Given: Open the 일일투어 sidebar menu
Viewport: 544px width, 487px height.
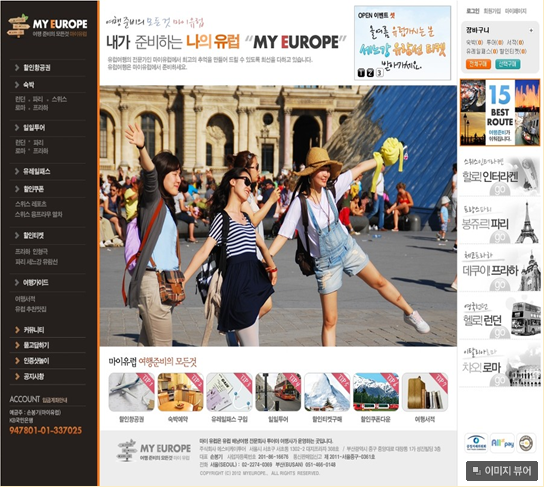Looking at the screenshot, I should coord(34,128).
